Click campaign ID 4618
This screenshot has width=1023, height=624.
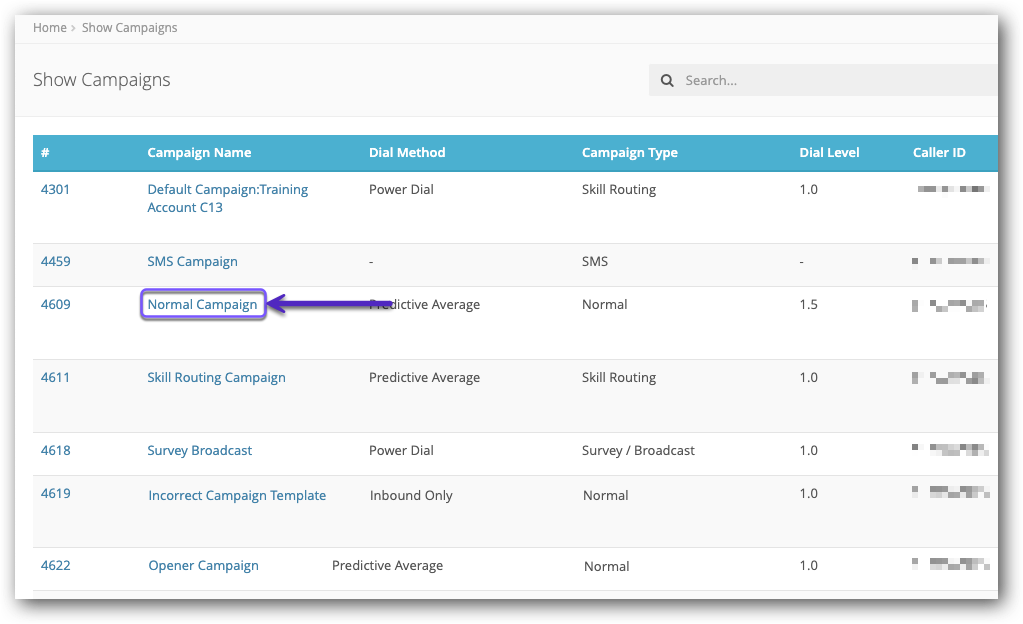pos(55,451)
